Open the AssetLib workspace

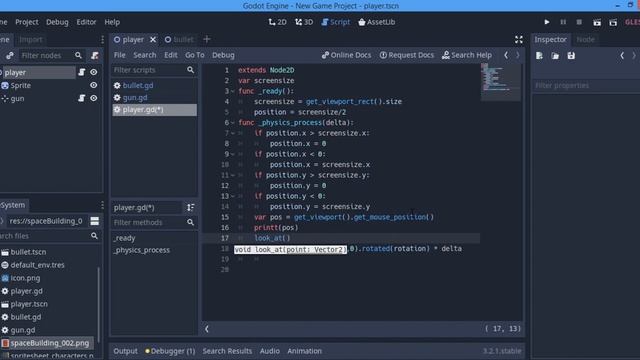pos(376,22)
